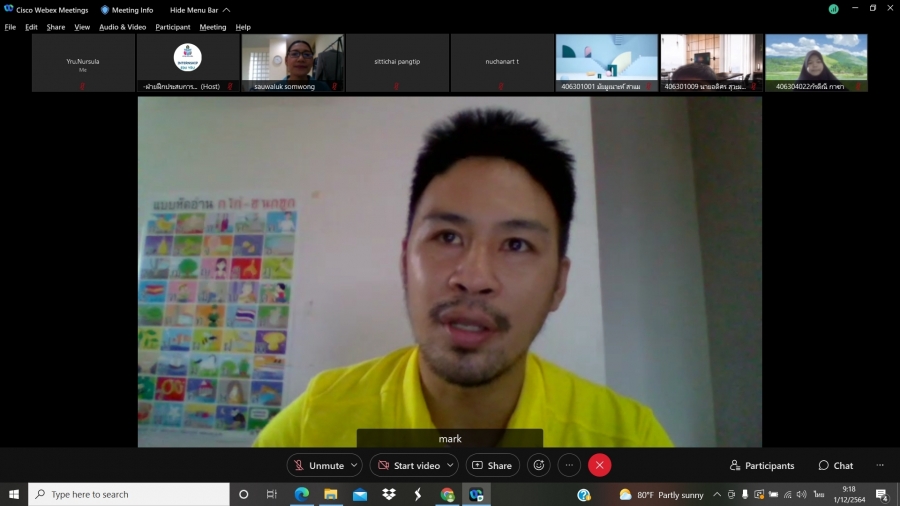Leave the meeting with the red X button
Viewport: 900px width, 506px height.
[x=599, y=465]
